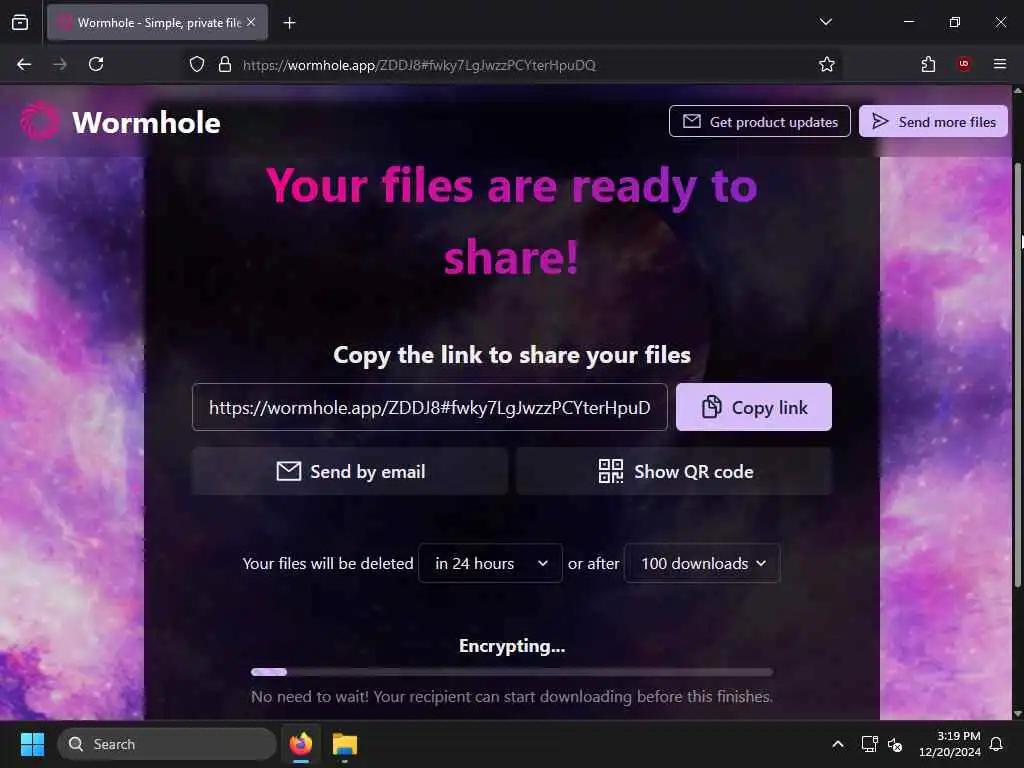Click Firefox icon in taskbar
1024x768 pixels.
point(300,744)
